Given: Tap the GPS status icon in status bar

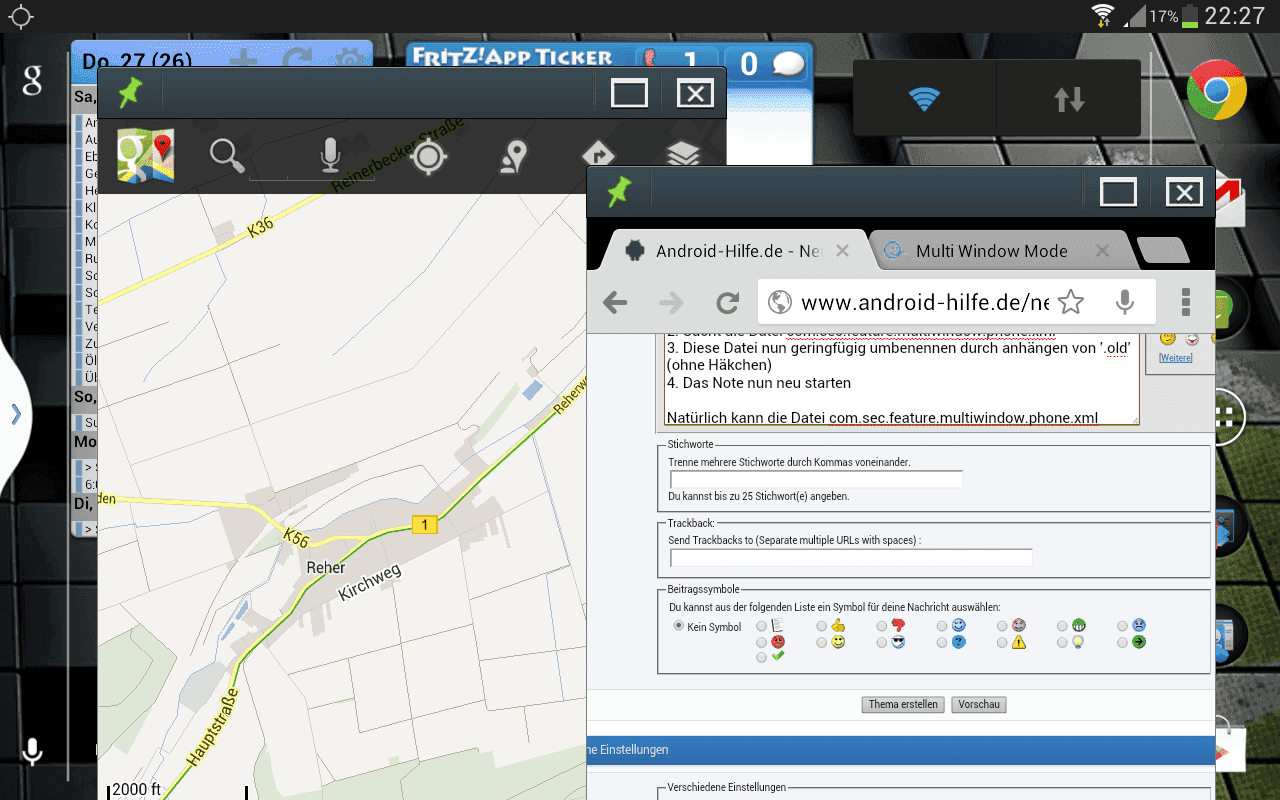Looking at the screenshot, I should click(x=21, y=16).
